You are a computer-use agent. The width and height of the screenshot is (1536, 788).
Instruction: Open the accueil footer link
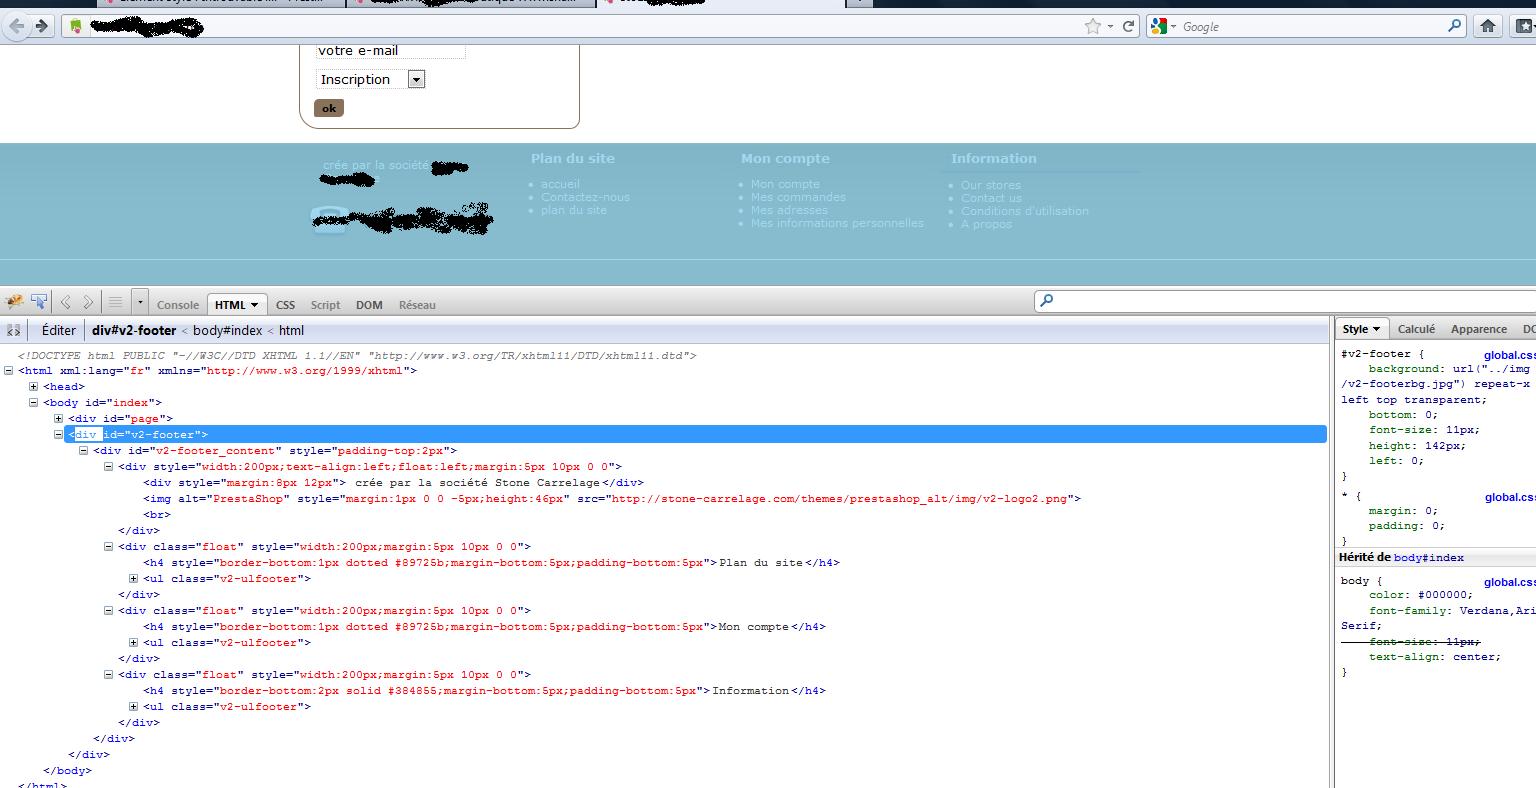click(560, 184)
